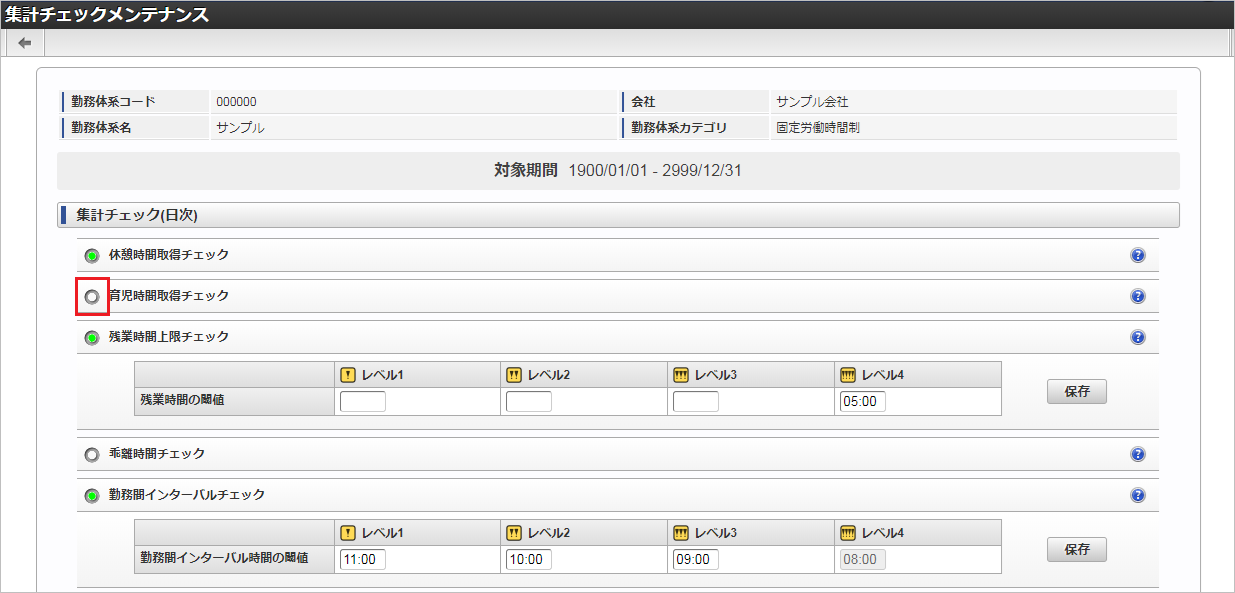
Task: Open help for 休憩時間取得チェック
Action: click(1137, 255)
